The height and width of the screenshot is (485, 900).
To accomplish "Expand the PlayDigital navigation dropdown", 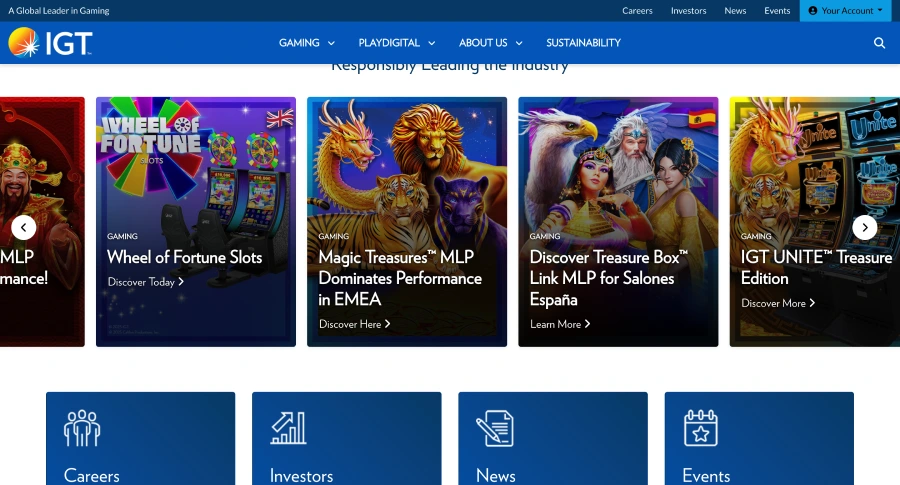I will [x=396, y=43].
